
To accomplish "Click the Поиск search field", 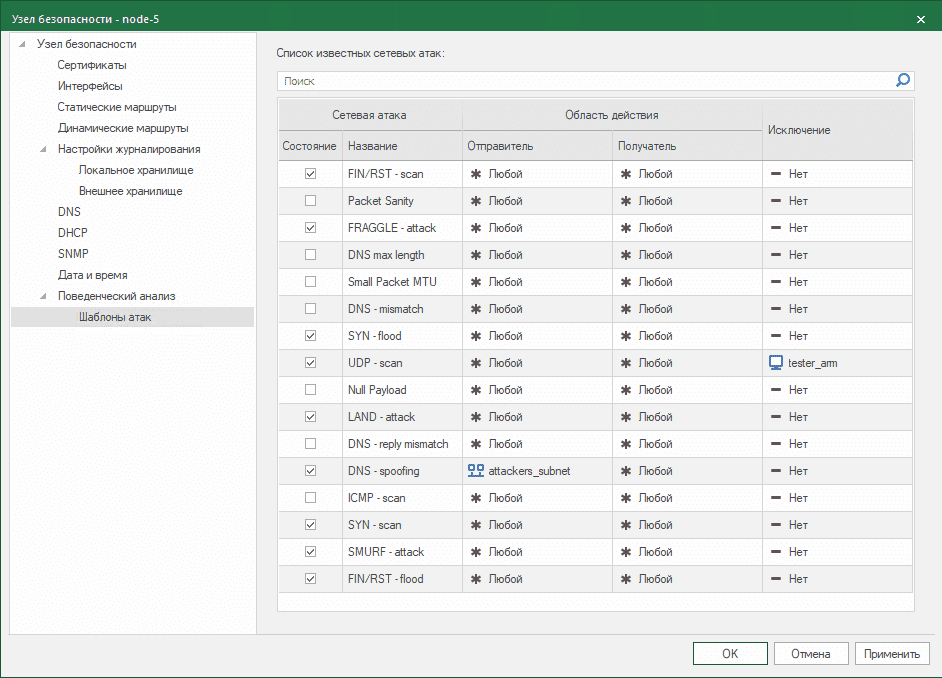I will click(580, 81).
